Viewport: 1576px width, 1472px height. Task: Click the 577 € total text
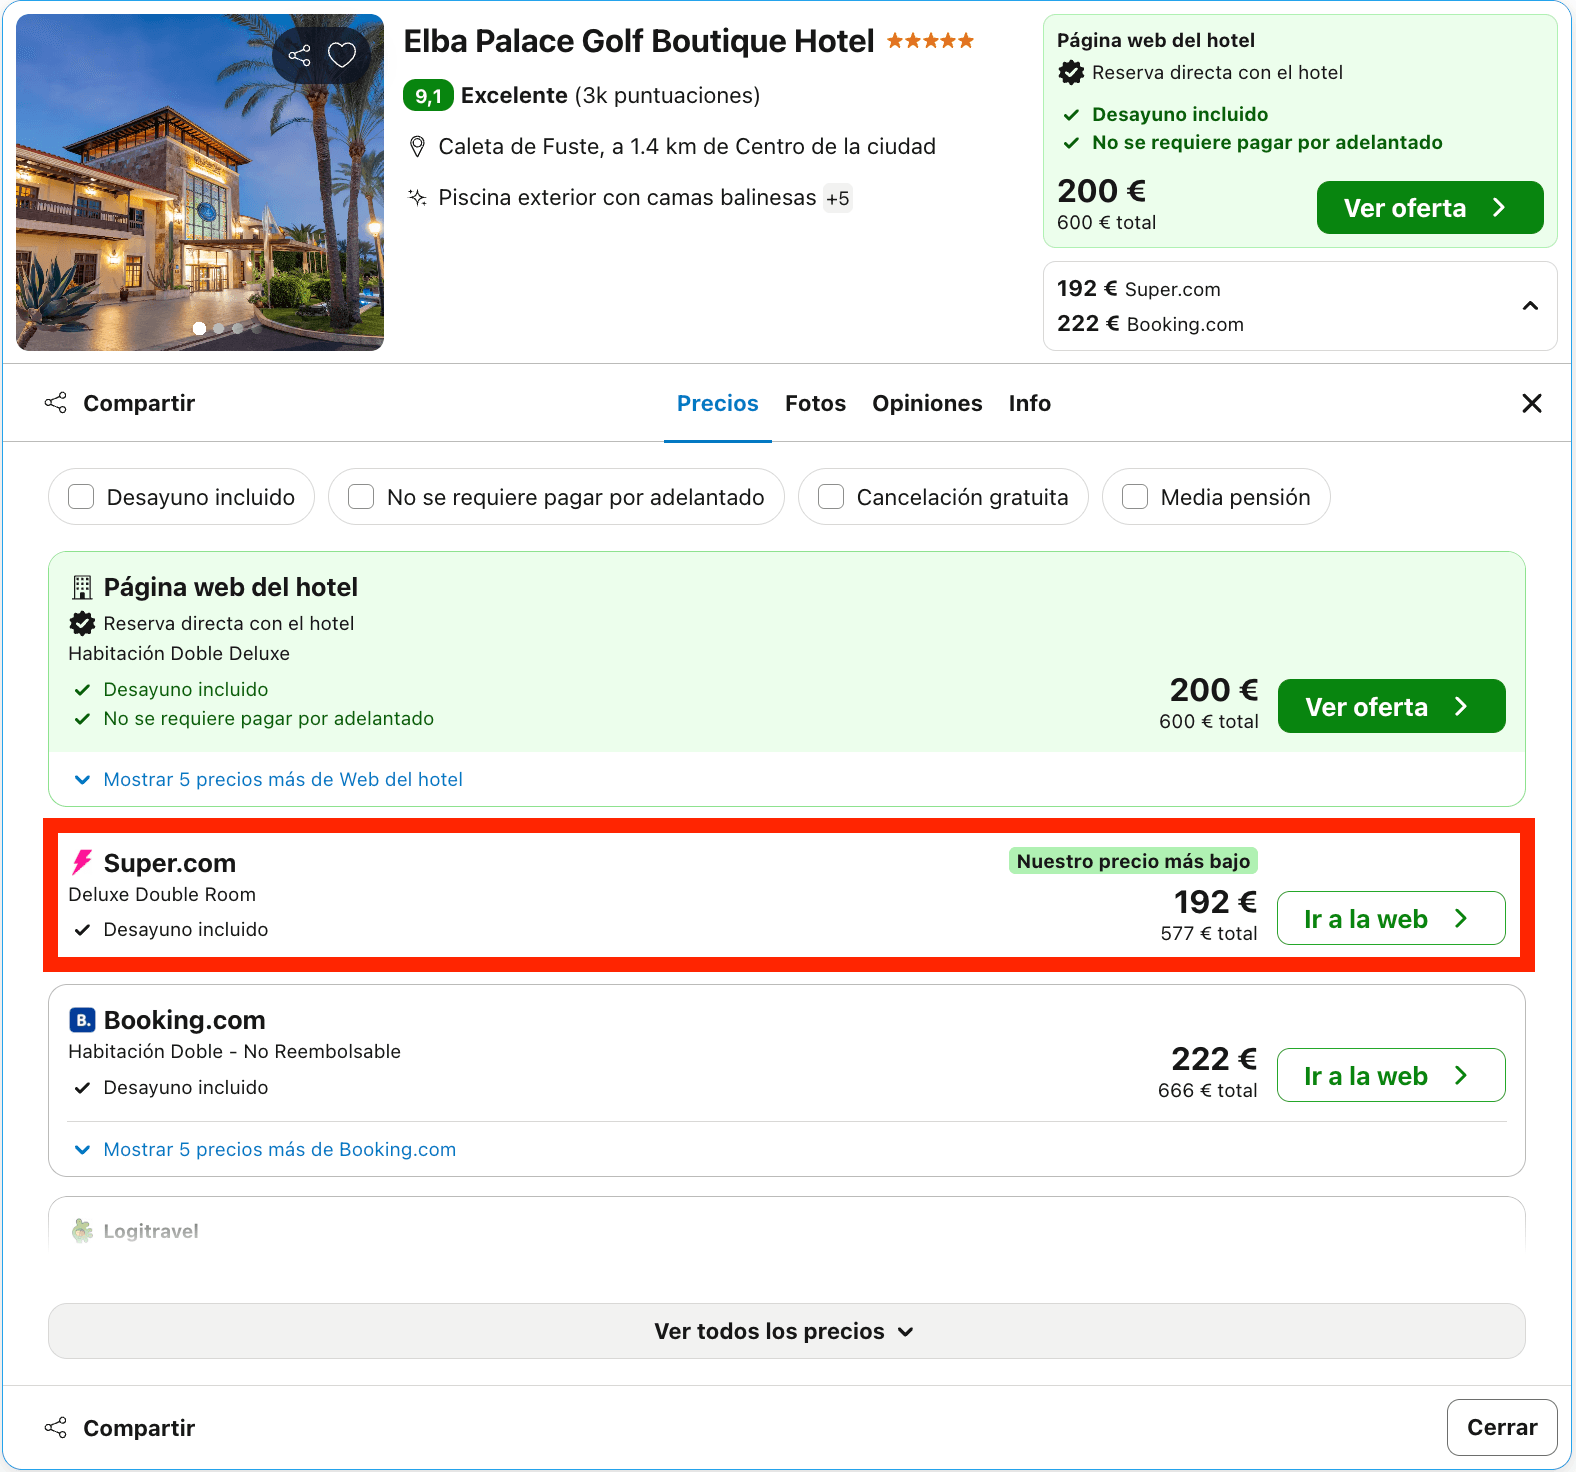coord(1208,933)
